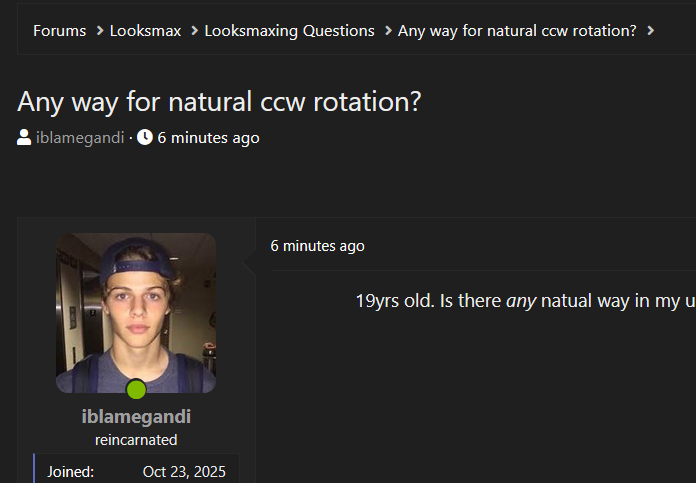Click the green online status dot
Viewport: 696px width, 483px height.
pyautogui.click(x=136, y=389)
